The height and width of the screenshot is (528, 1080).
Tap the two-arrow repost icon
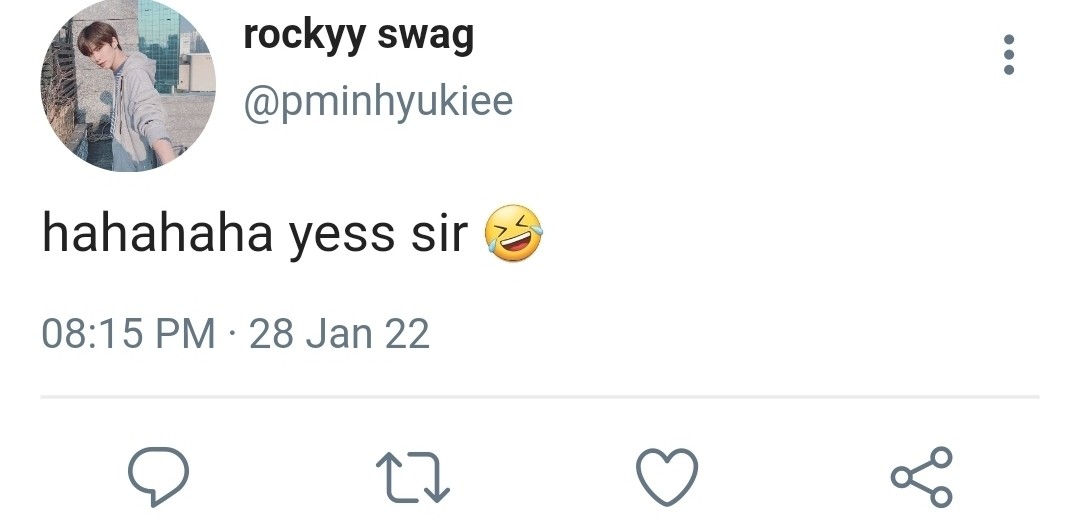click(412, 476)
